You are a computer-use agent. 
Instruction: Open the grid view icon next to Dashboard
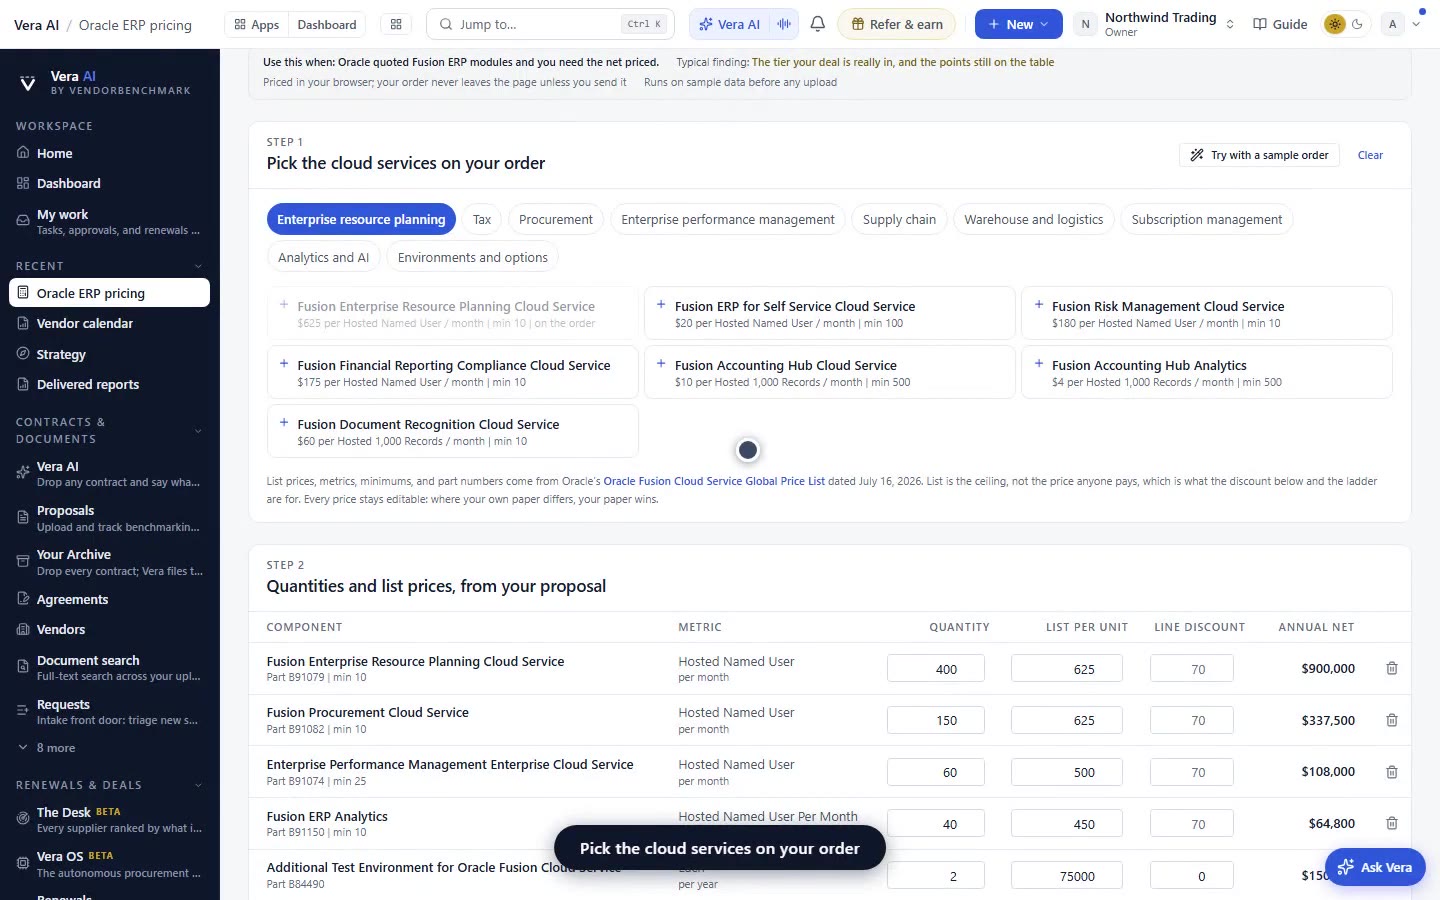coord(396,24)
